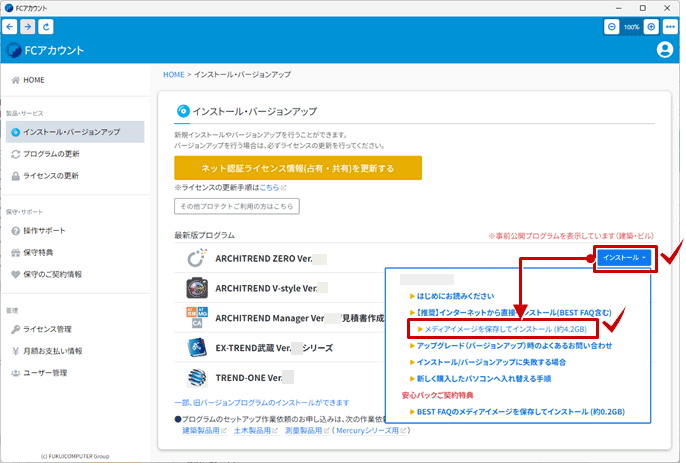This screenshot has height=463, width=686.
Task: Click the ARCHITREND ZERO product icon
Action: click(197, 258)
